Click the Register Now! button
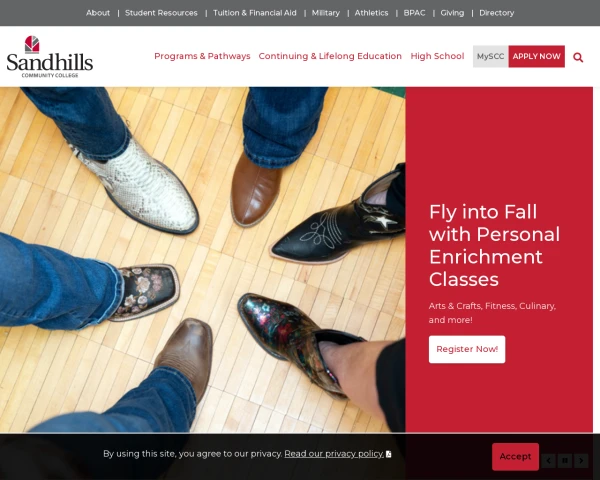The height and width of the screenshot is (480, 600). click(x=467, y=349)
